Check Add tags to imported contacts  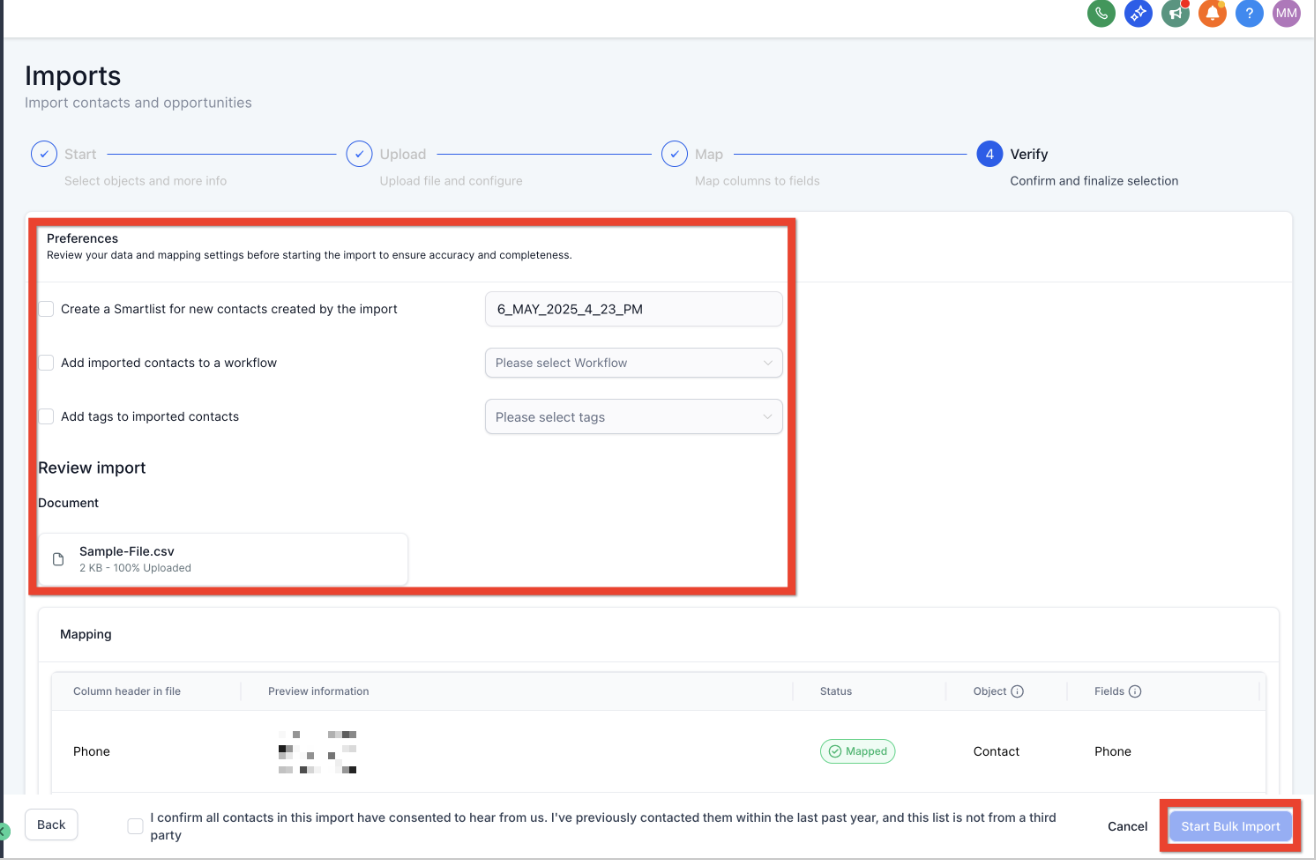tap(46, 416)
